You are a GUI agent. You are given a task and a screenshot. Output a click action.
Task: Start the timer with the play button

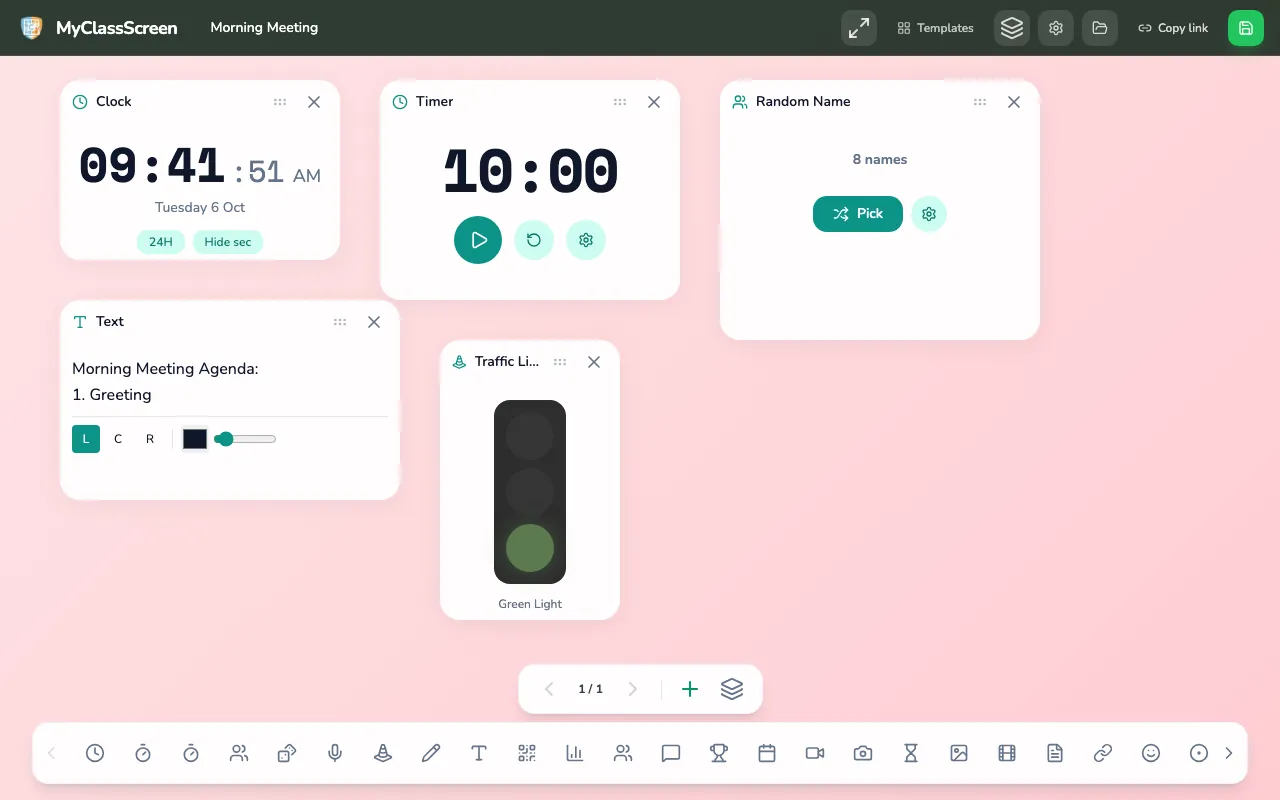click(x=478, y=240)
